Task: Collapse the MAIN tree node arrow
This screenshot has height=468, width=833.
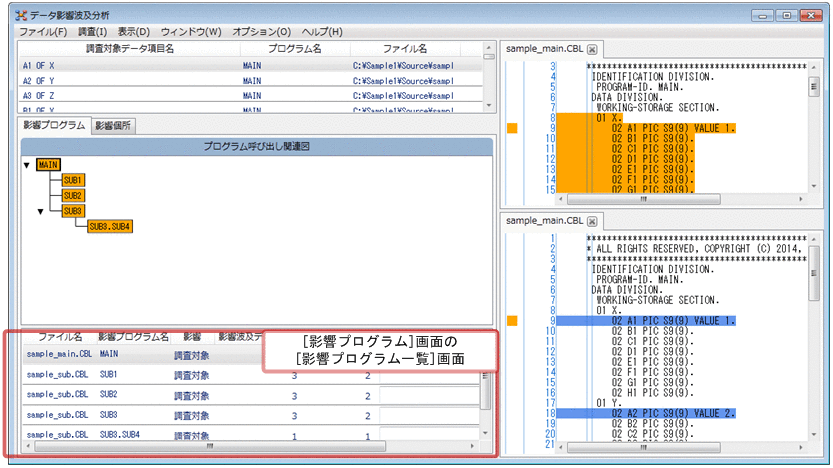Action: (x=27, y=165)
